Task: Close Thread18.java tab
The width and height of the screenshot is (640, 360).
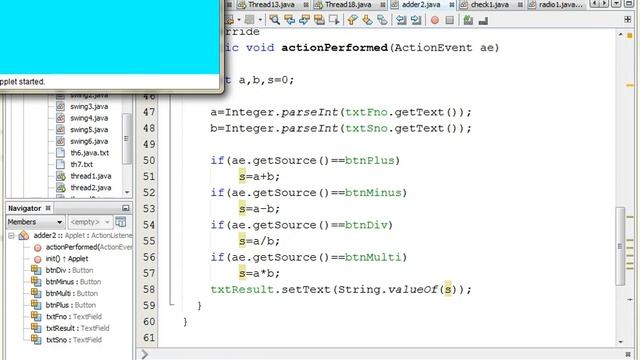Action: (x=382, y=4)
